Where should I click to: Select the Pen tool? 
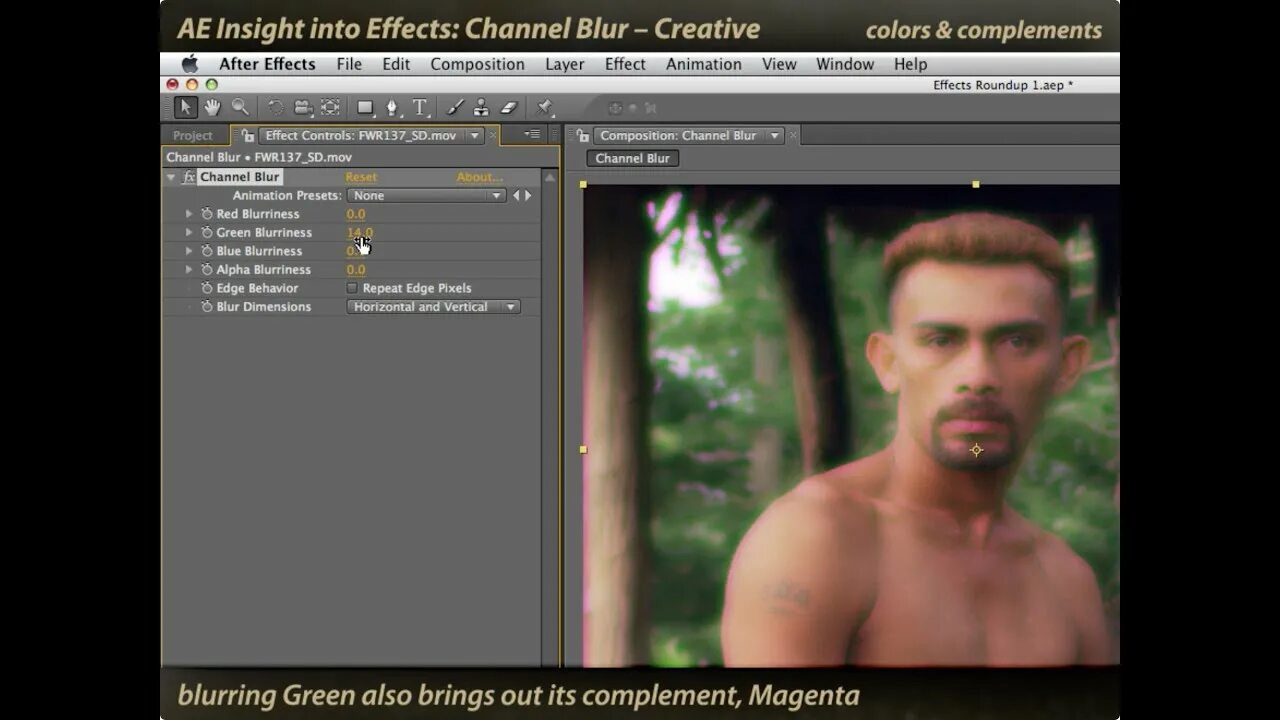point(392,107)
